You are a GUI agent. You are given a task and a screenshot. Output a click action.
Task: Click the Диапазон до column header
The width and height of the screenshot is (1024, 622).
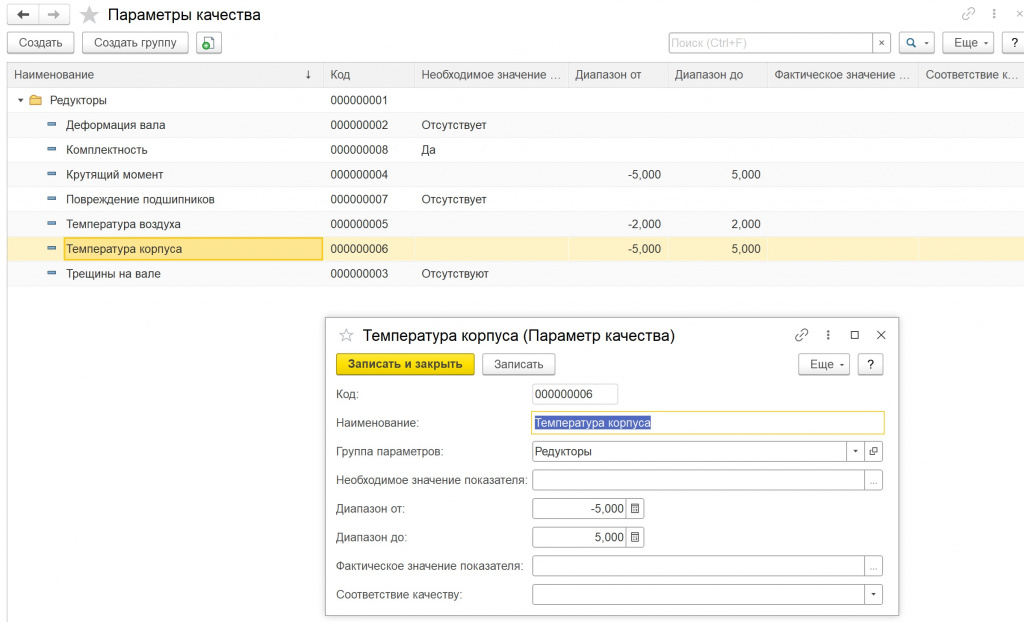click(718, 75)
